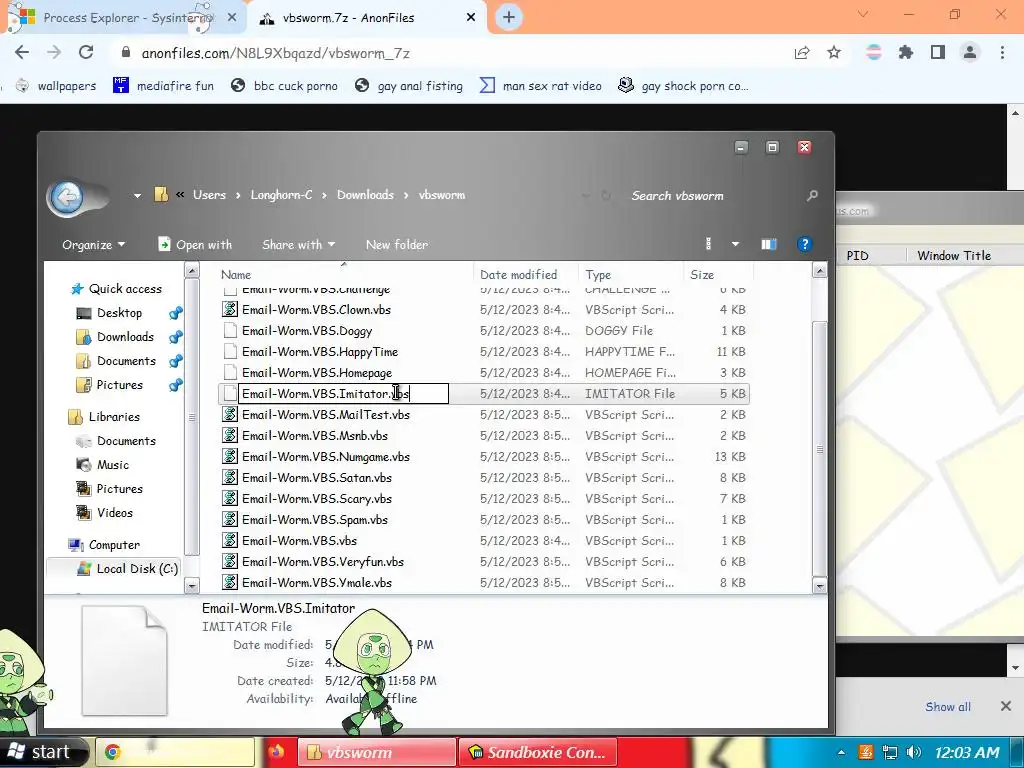The image size is (1024, 768).
Task: Click the Explorer back arrow button
Action: [67, 197]
